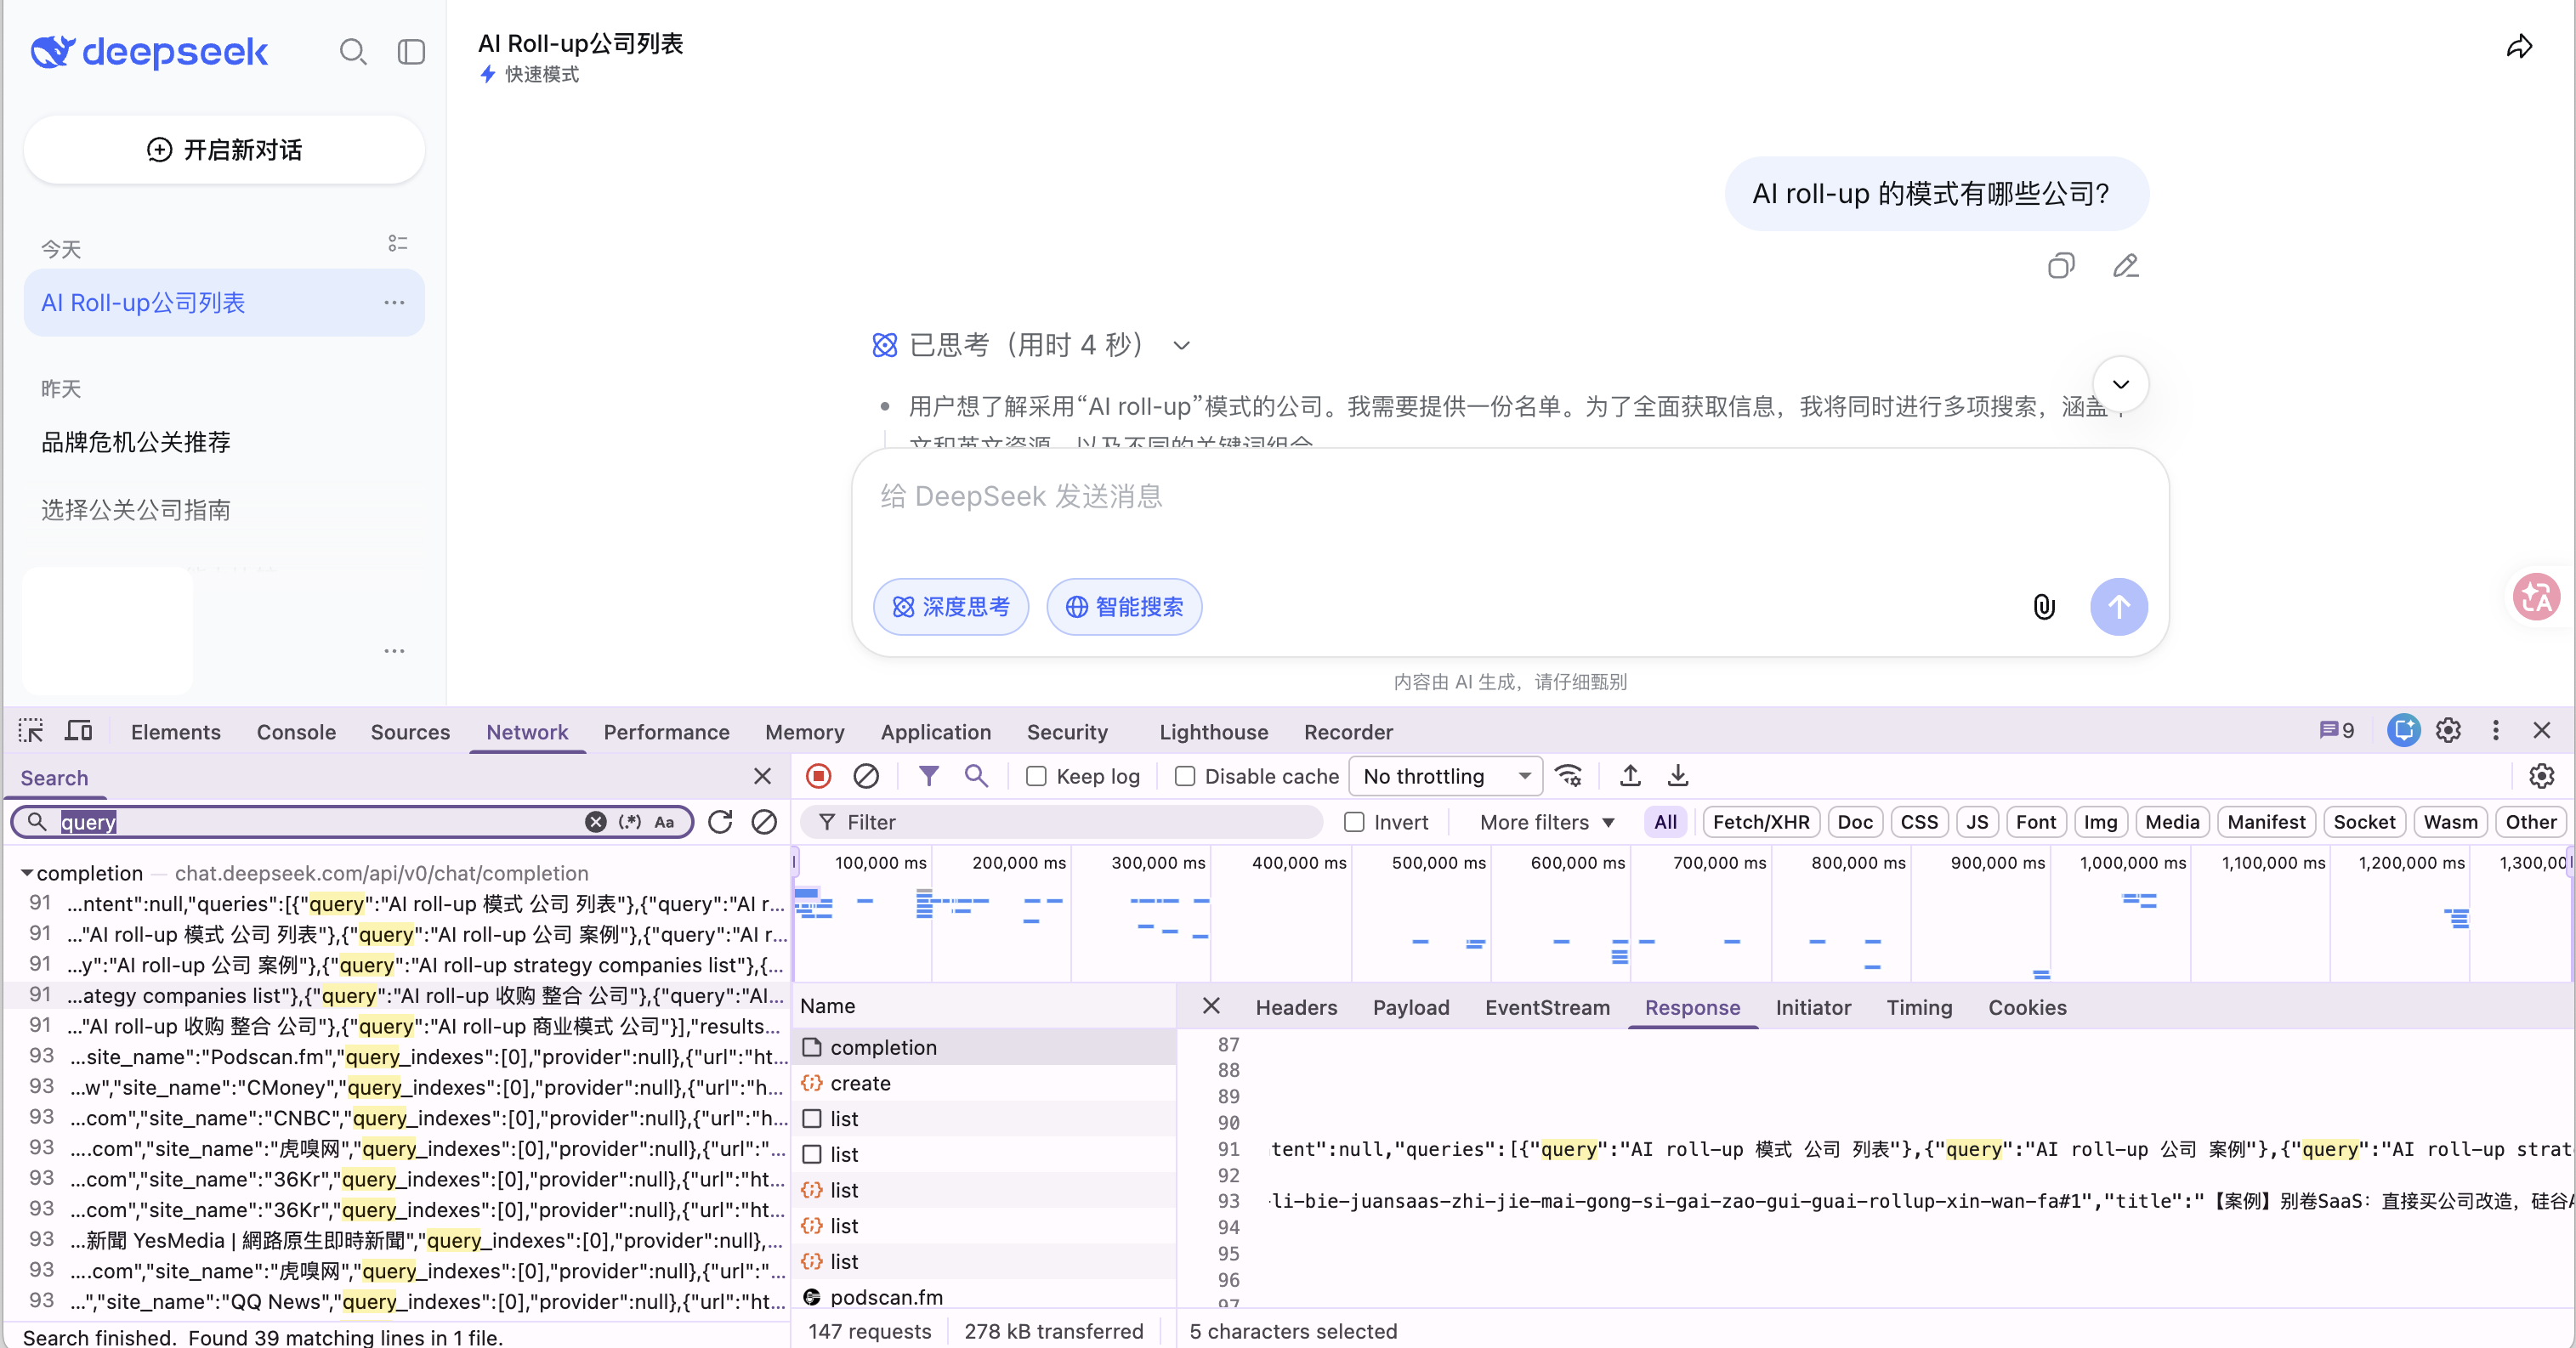Screen dimensions: 2576x1348
Task: Clear search results with the circle-slash icon
Action: pyautogui.click(x=764, y=822)
